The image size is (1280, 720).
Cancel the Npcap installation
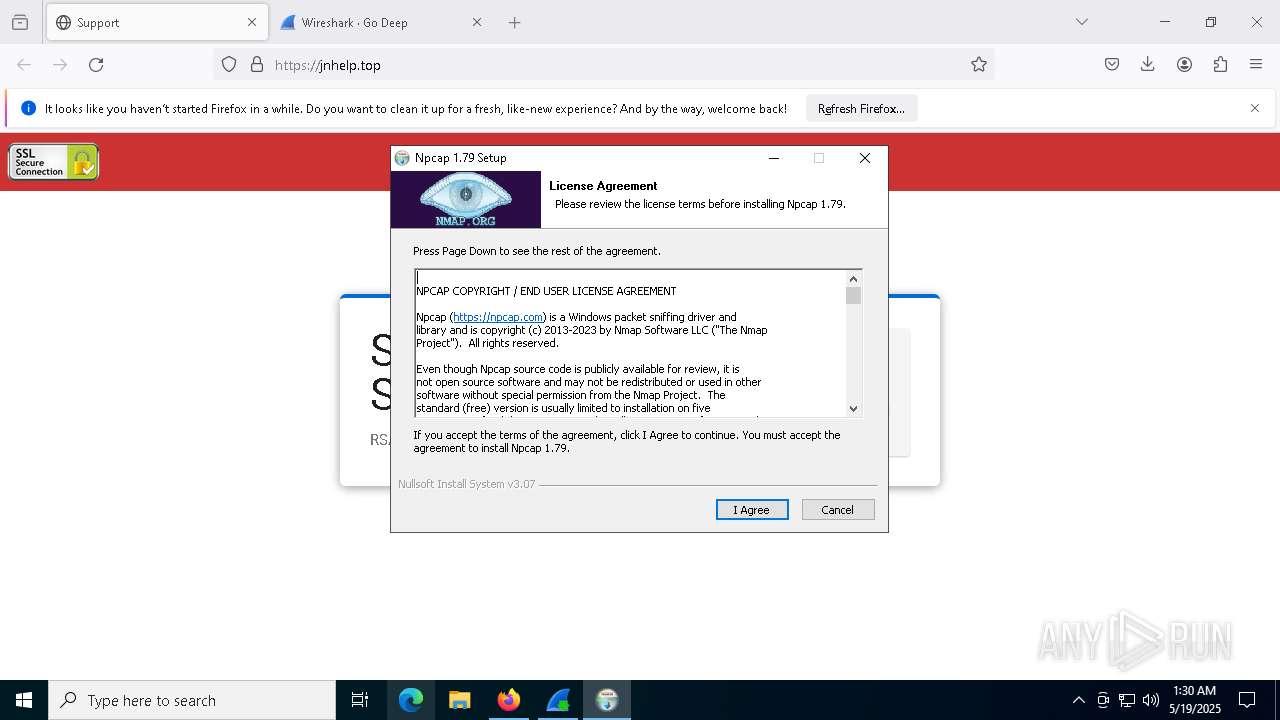click(x=838, y=510)
